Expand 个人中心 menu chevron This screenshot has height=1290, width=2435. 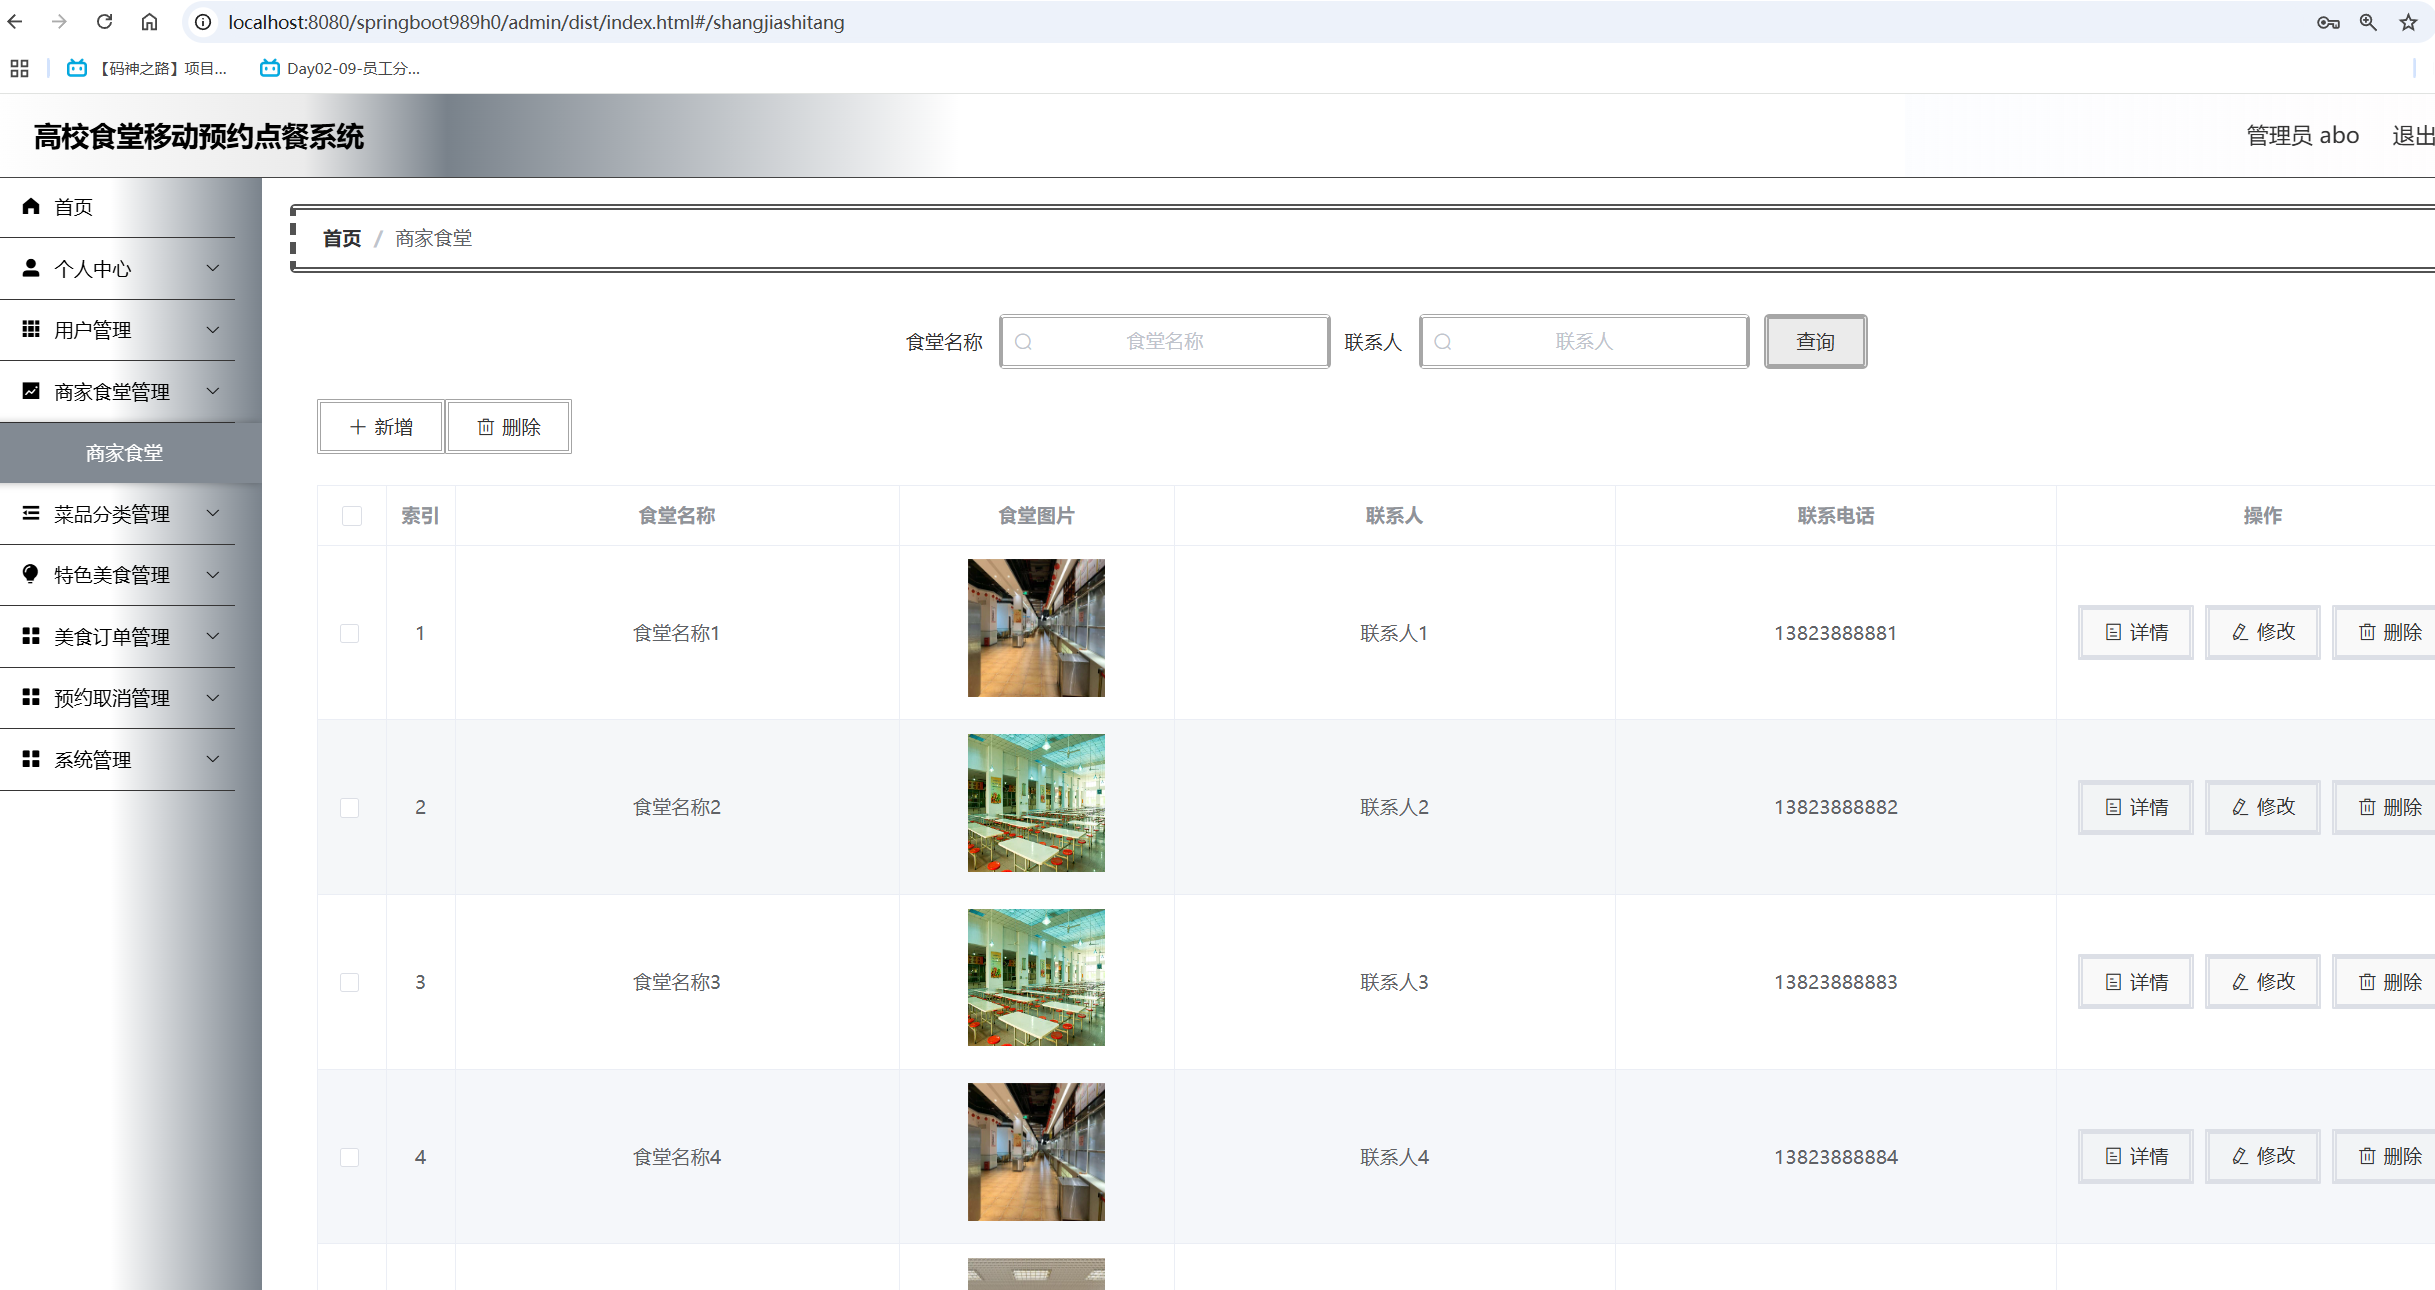click(x=213, y=268)
